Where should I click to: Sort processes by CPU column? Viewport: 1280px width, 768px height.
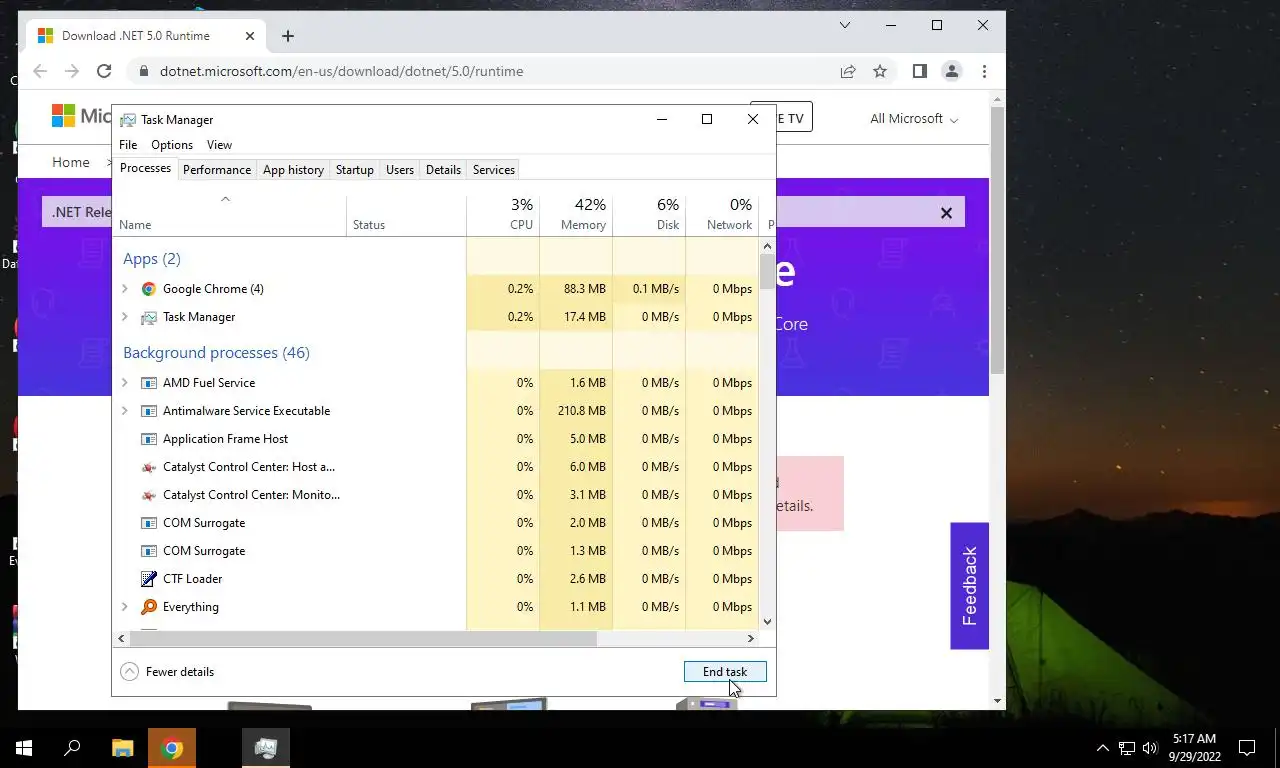pyautogui.click(x=503, y=214)
